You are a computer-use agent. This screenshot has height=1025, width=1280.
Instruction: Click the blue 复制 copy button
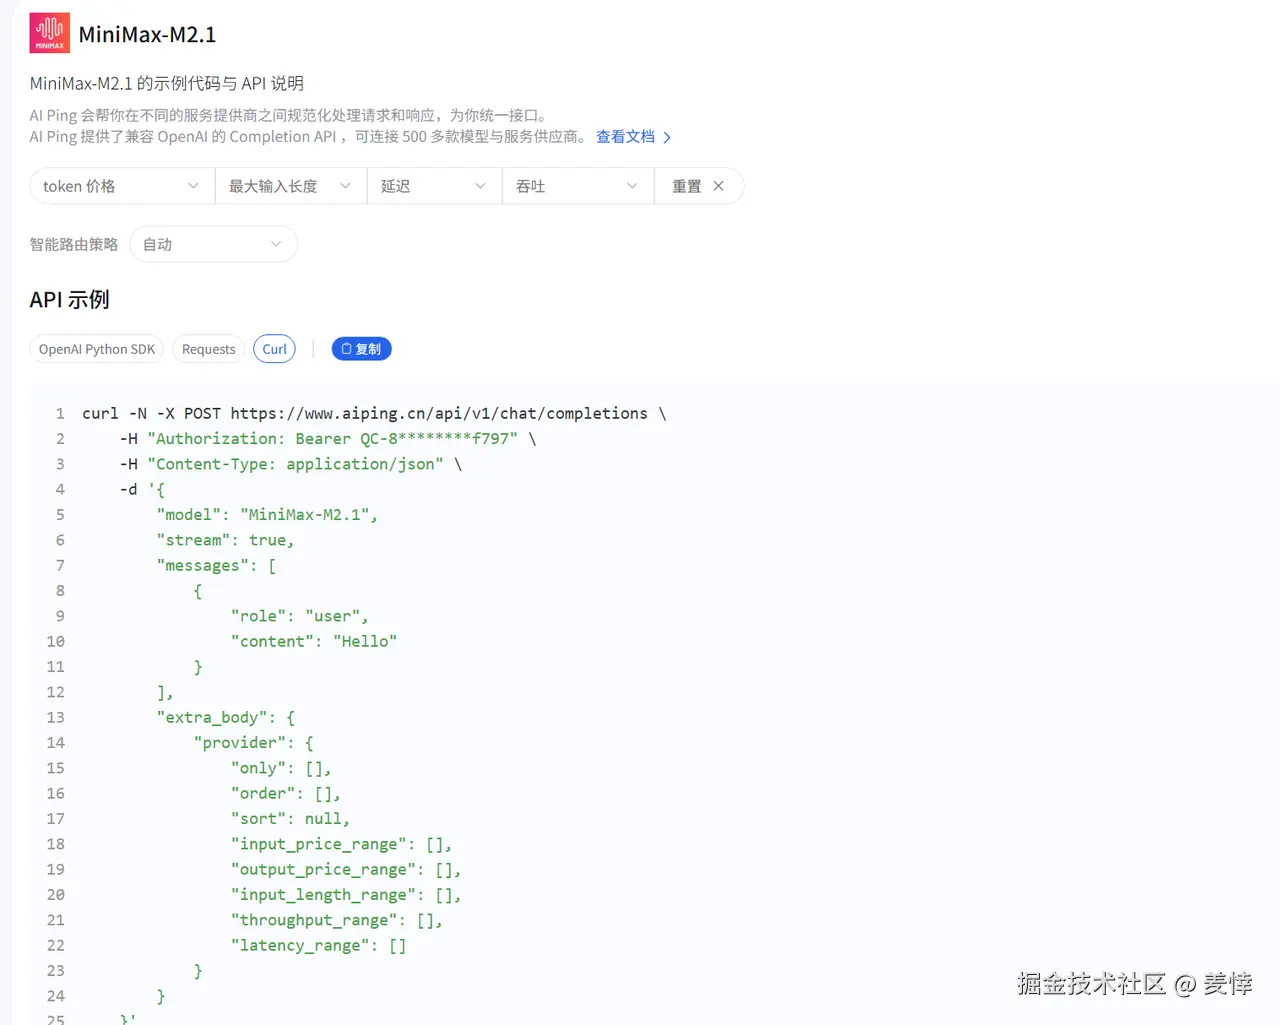point(361,349)
